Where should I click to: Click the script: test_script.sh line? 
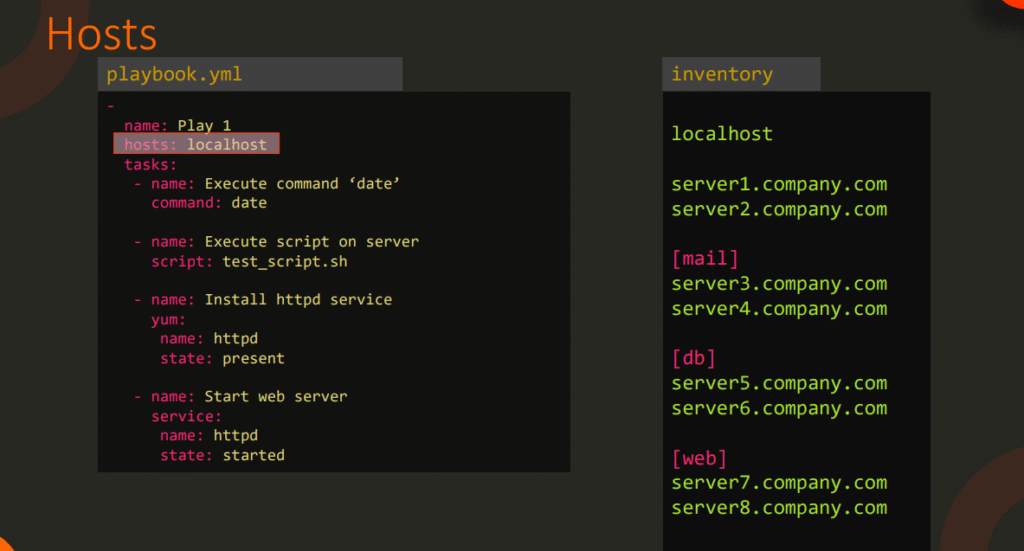point(249,261)
